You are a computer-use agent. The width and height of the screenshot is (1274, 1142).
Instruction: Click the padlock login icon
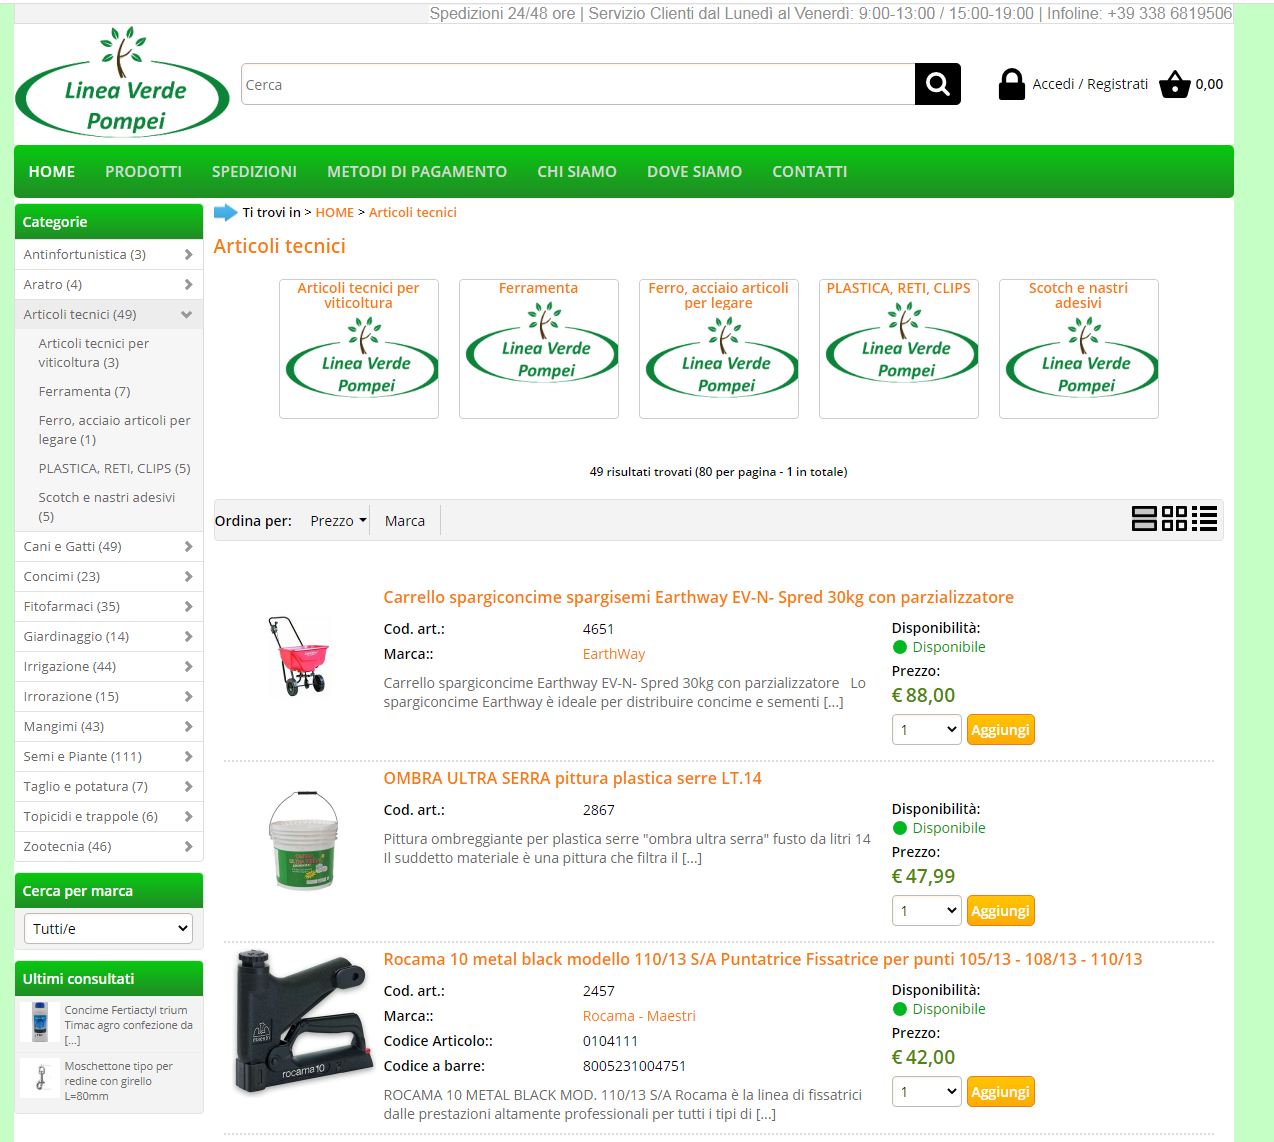pyautogui.click(x=1011, y=84)
